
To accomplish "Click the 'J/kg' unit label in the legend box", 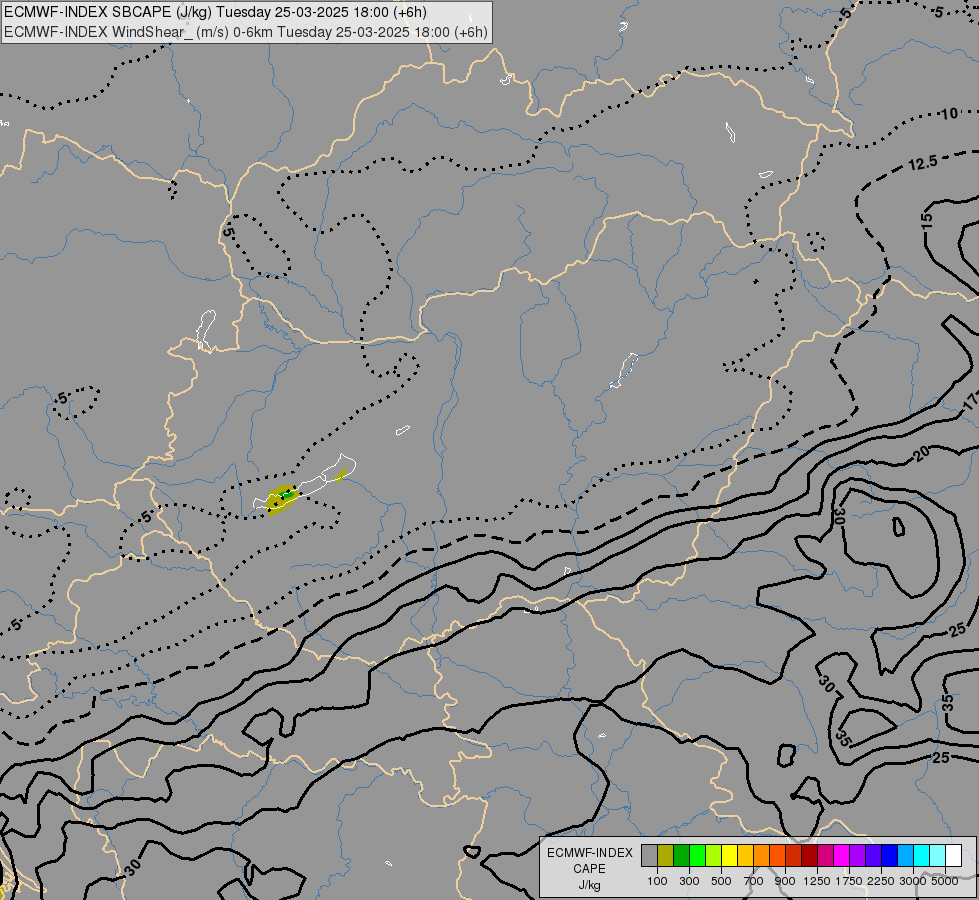I will (589, 885).
